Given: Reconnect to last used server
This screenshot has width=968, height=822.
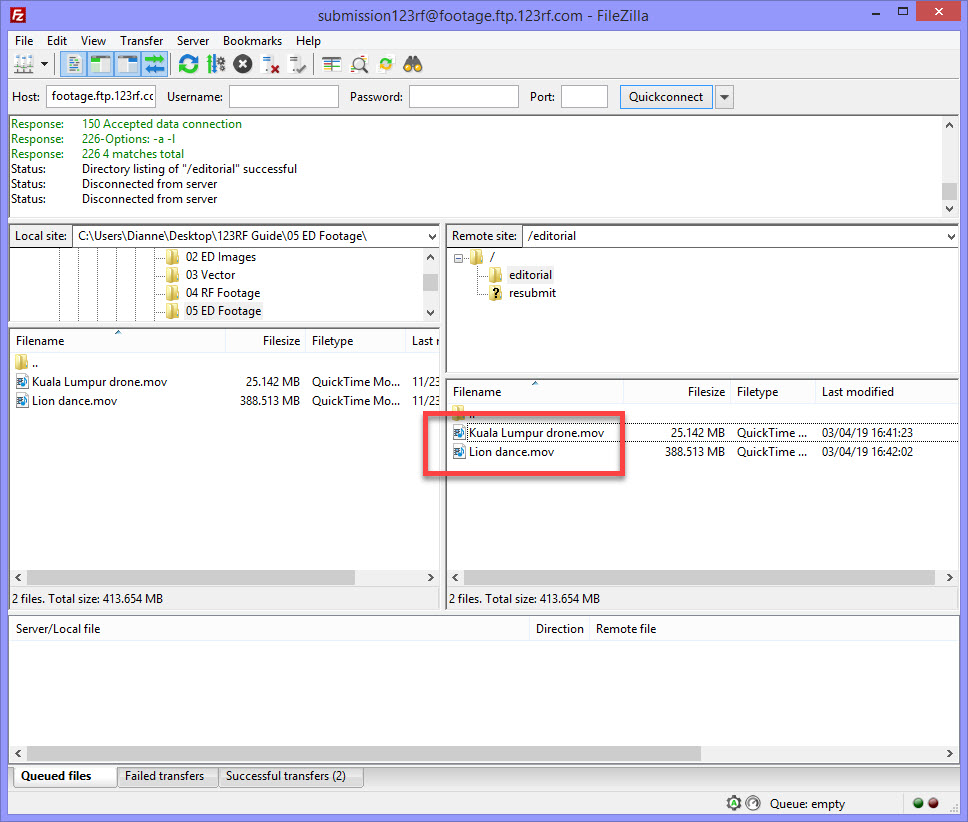Looking at the screenshot, I should click(298, 64).
